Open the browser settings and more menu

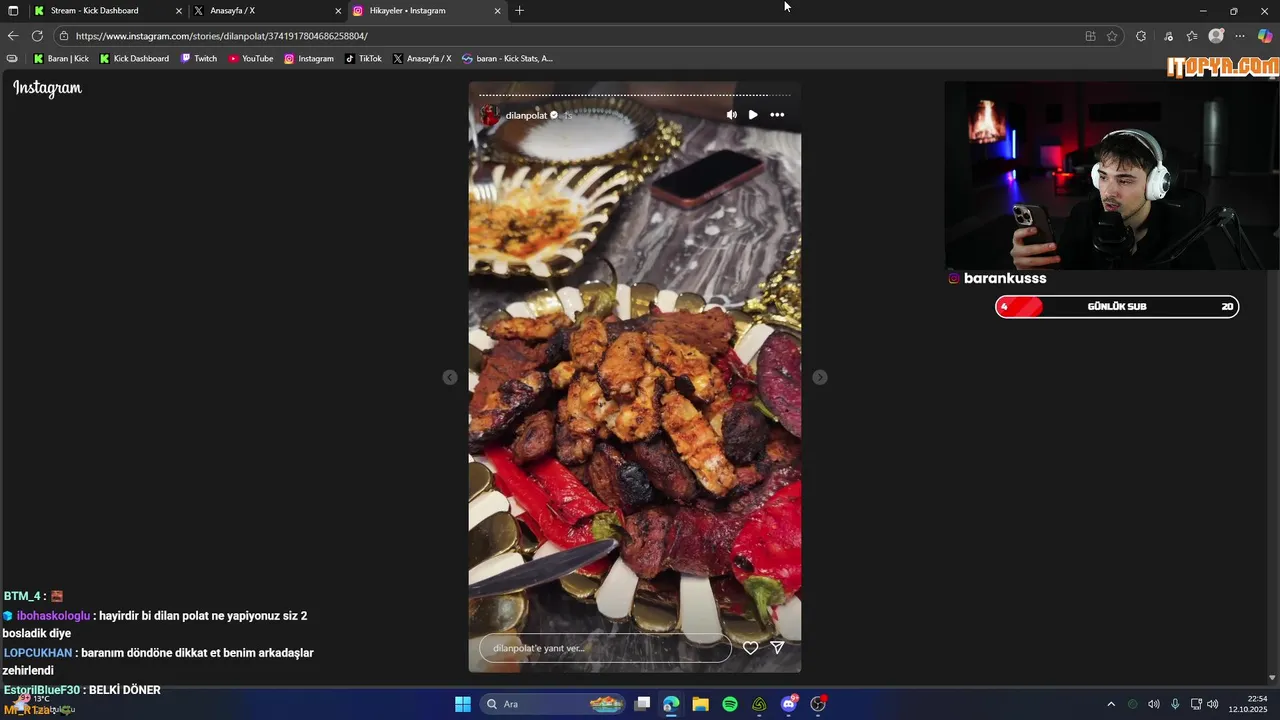coord(1240,36)
